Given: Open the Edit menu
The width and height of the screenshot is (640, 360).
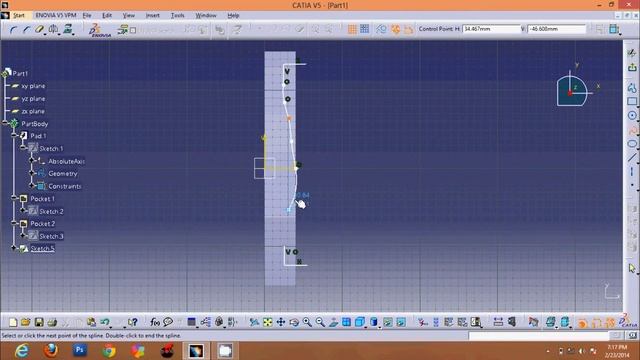Looking at the screenshot, I should (x=107, y=15).
